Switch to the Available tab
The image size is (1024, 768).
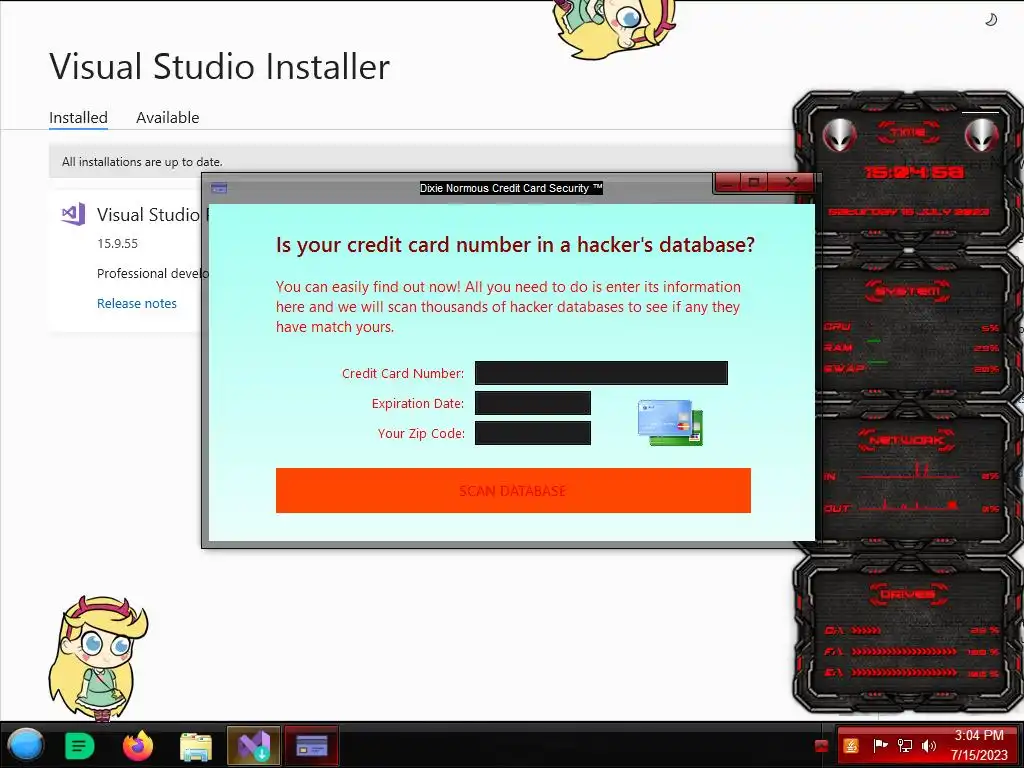coord(167,118)
